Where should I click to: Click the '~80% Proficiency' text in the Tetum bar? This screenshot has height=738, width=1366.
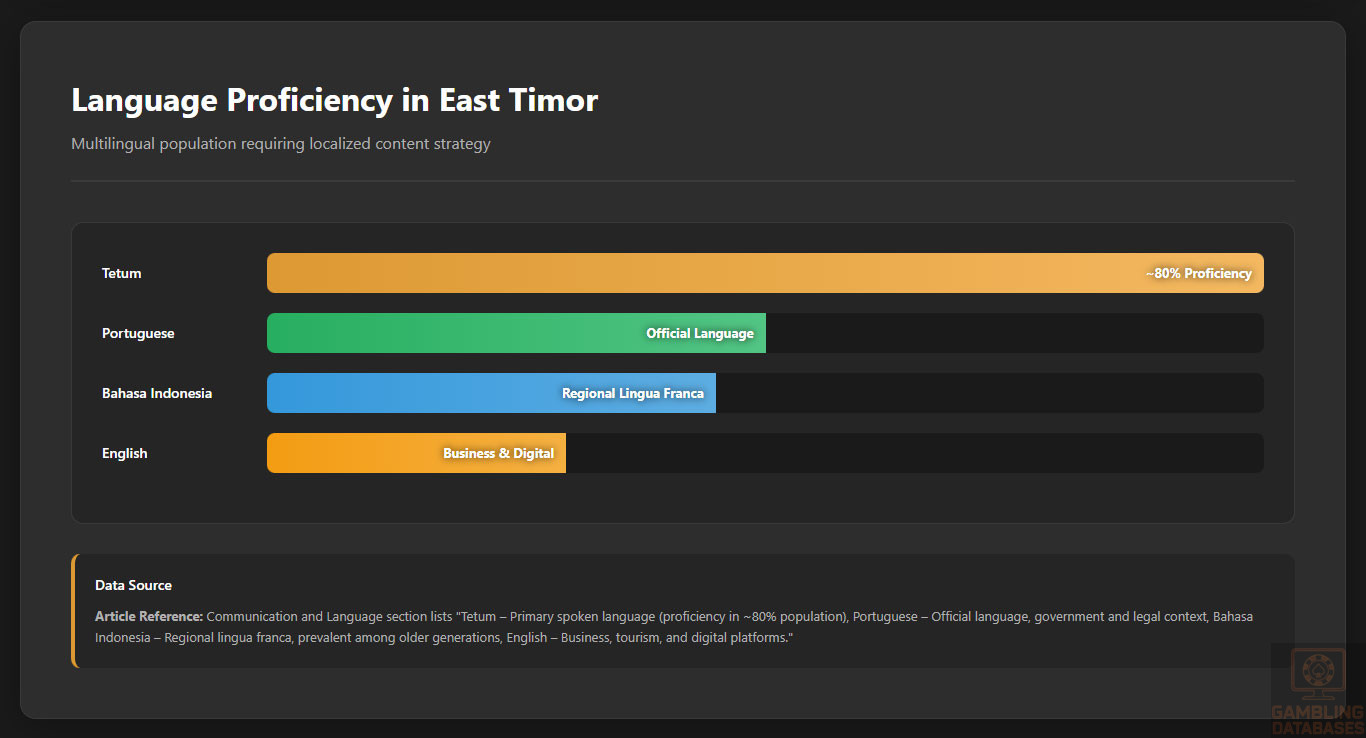(x=1198, y=273)
